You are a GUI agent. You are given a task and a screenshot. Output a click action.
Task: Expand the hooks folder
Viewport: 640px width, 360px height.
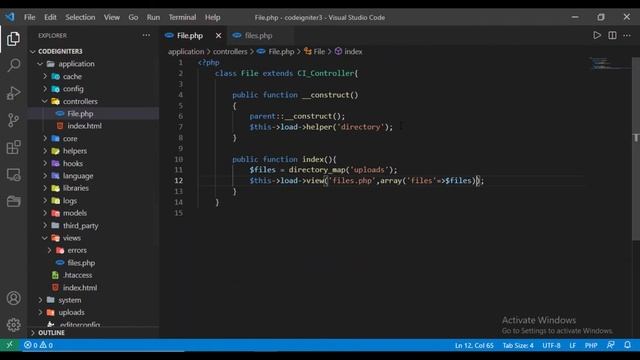tap(93, 163)
